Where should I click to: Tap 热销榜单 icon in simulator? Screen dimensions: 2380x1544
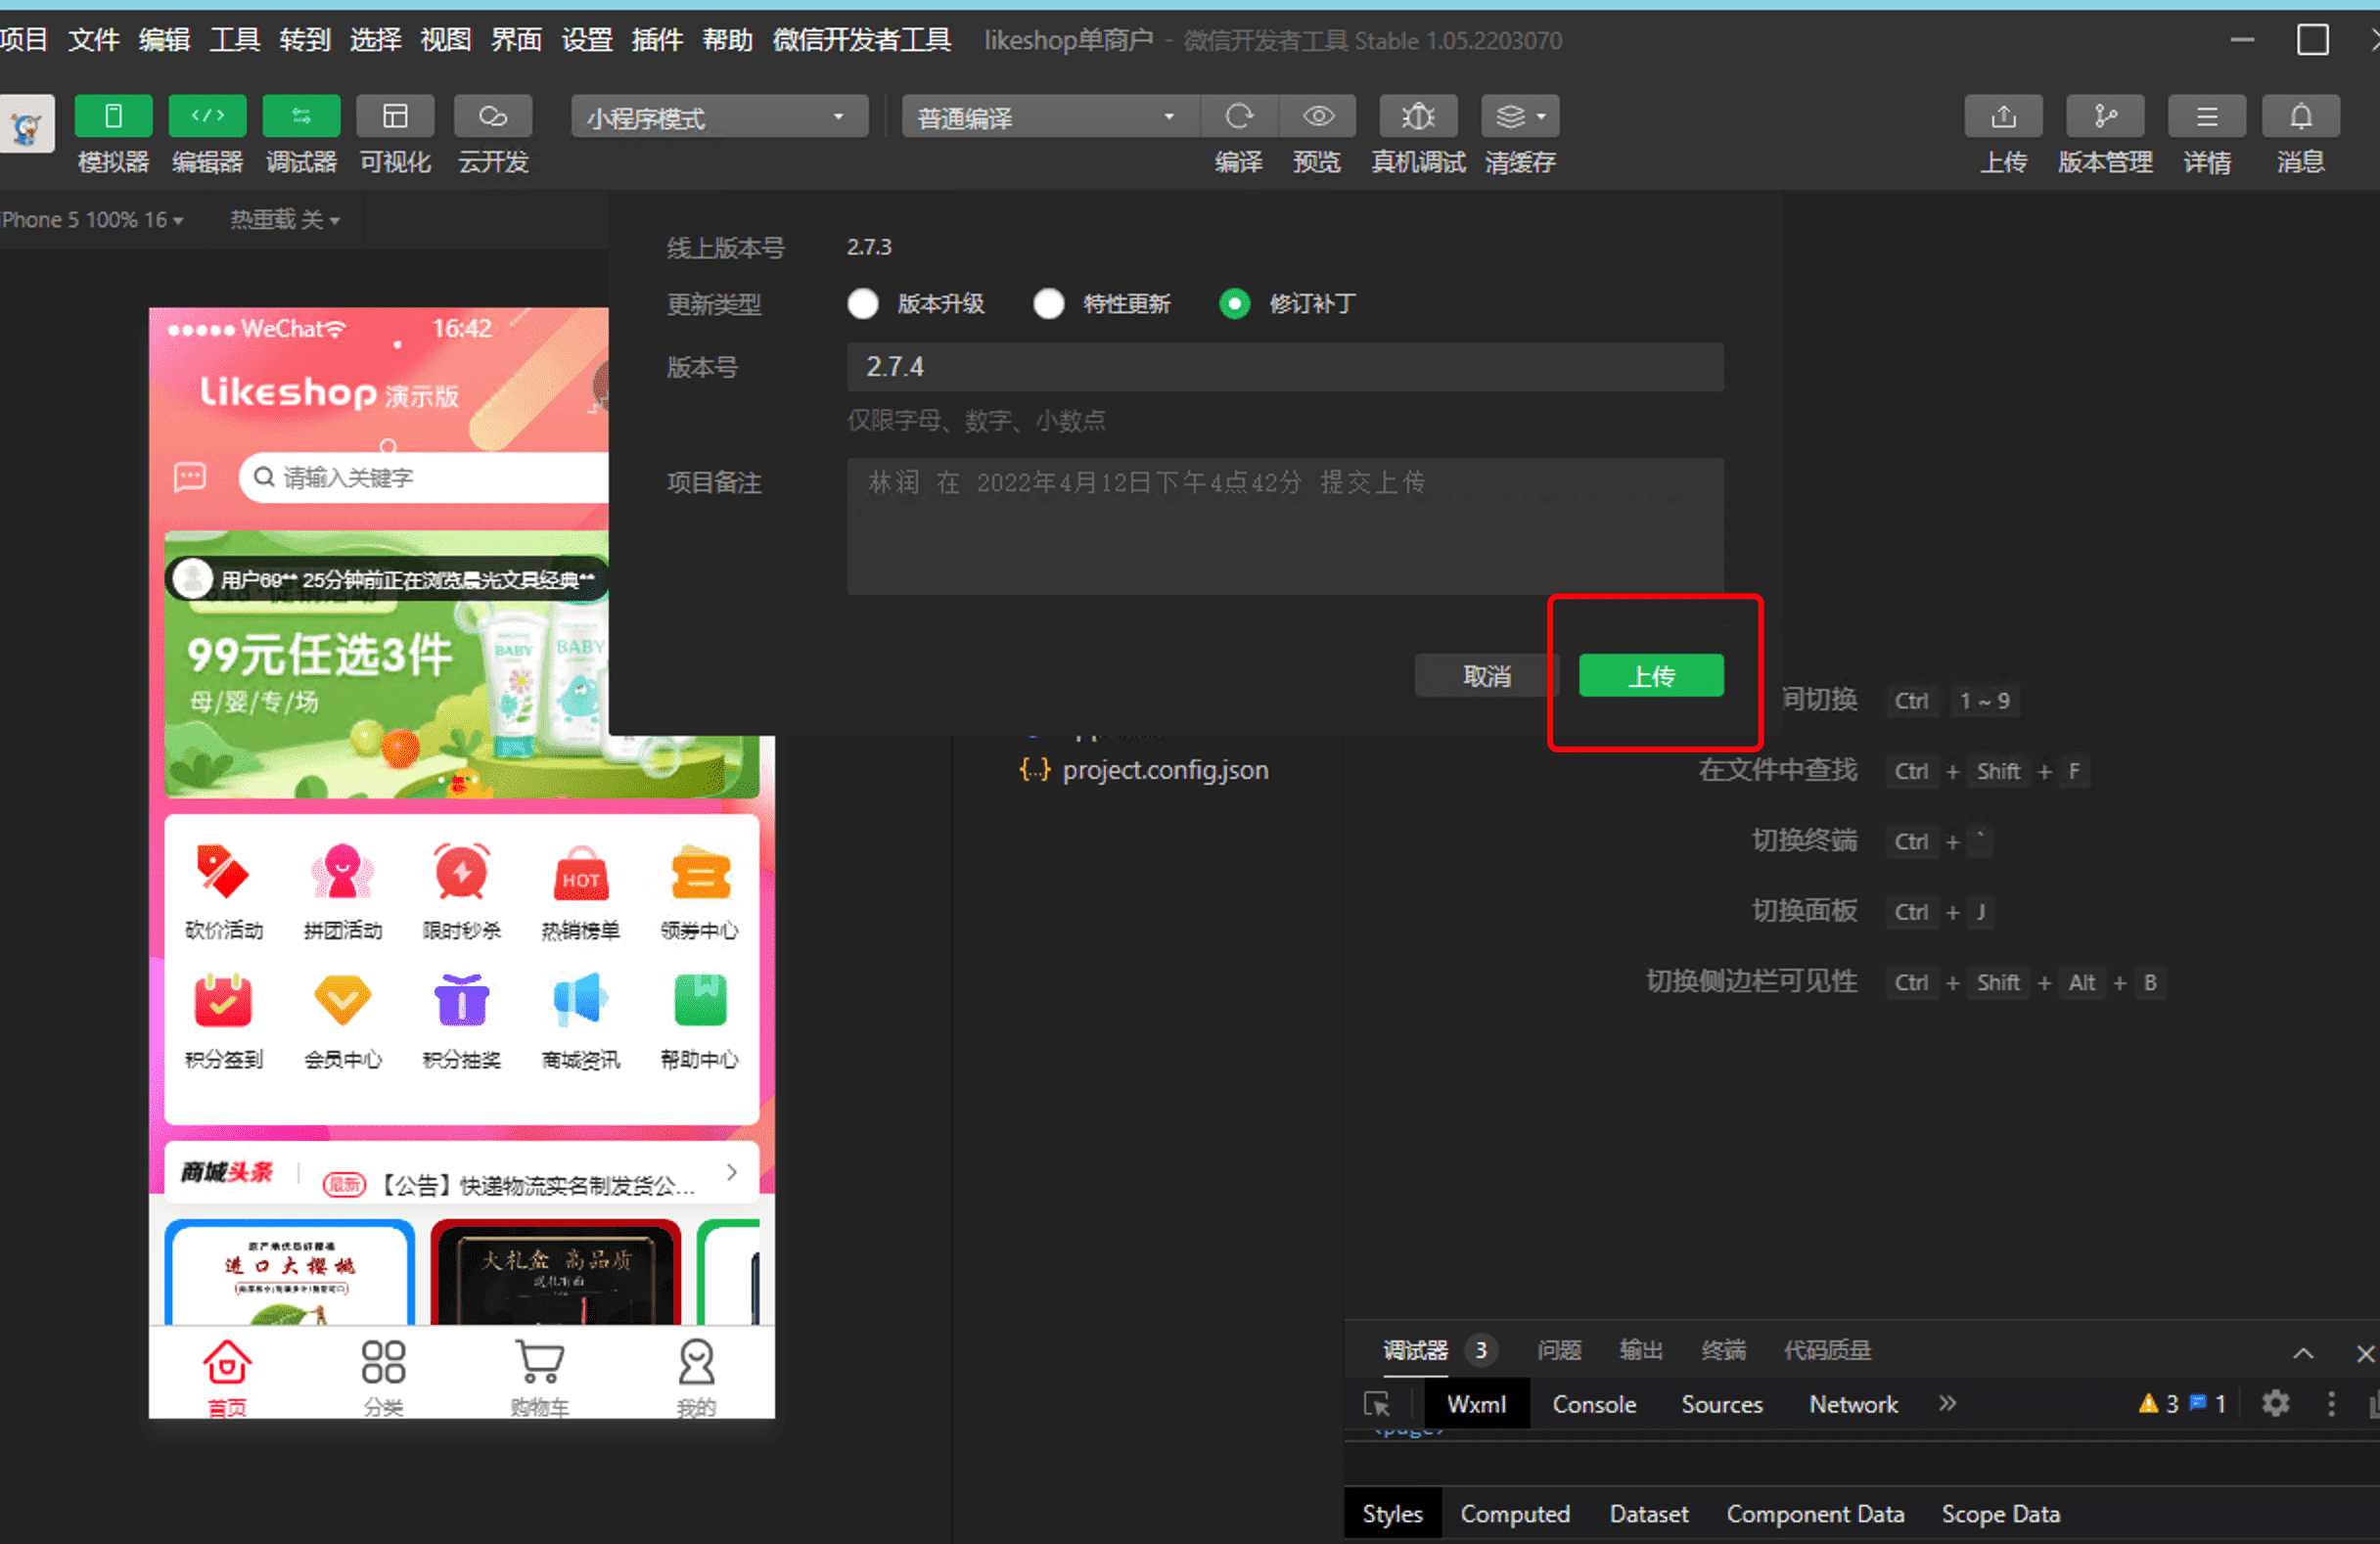pyautogui.click(x=580, y=873)
